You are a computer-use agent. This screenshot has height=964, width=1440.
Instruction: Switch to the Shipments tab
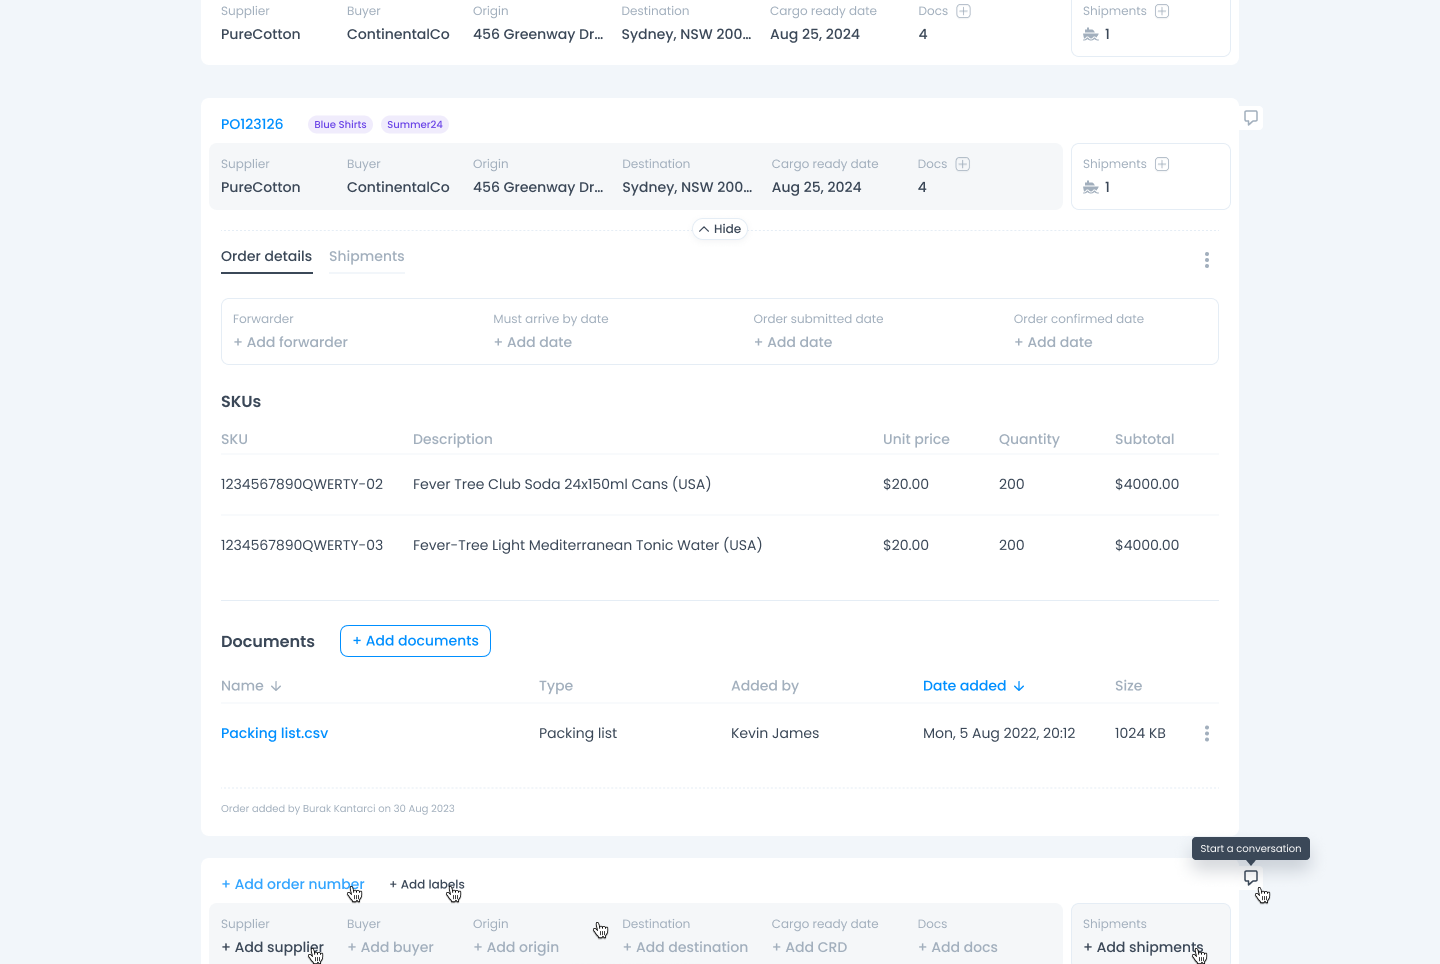click(x=366, y=256)
